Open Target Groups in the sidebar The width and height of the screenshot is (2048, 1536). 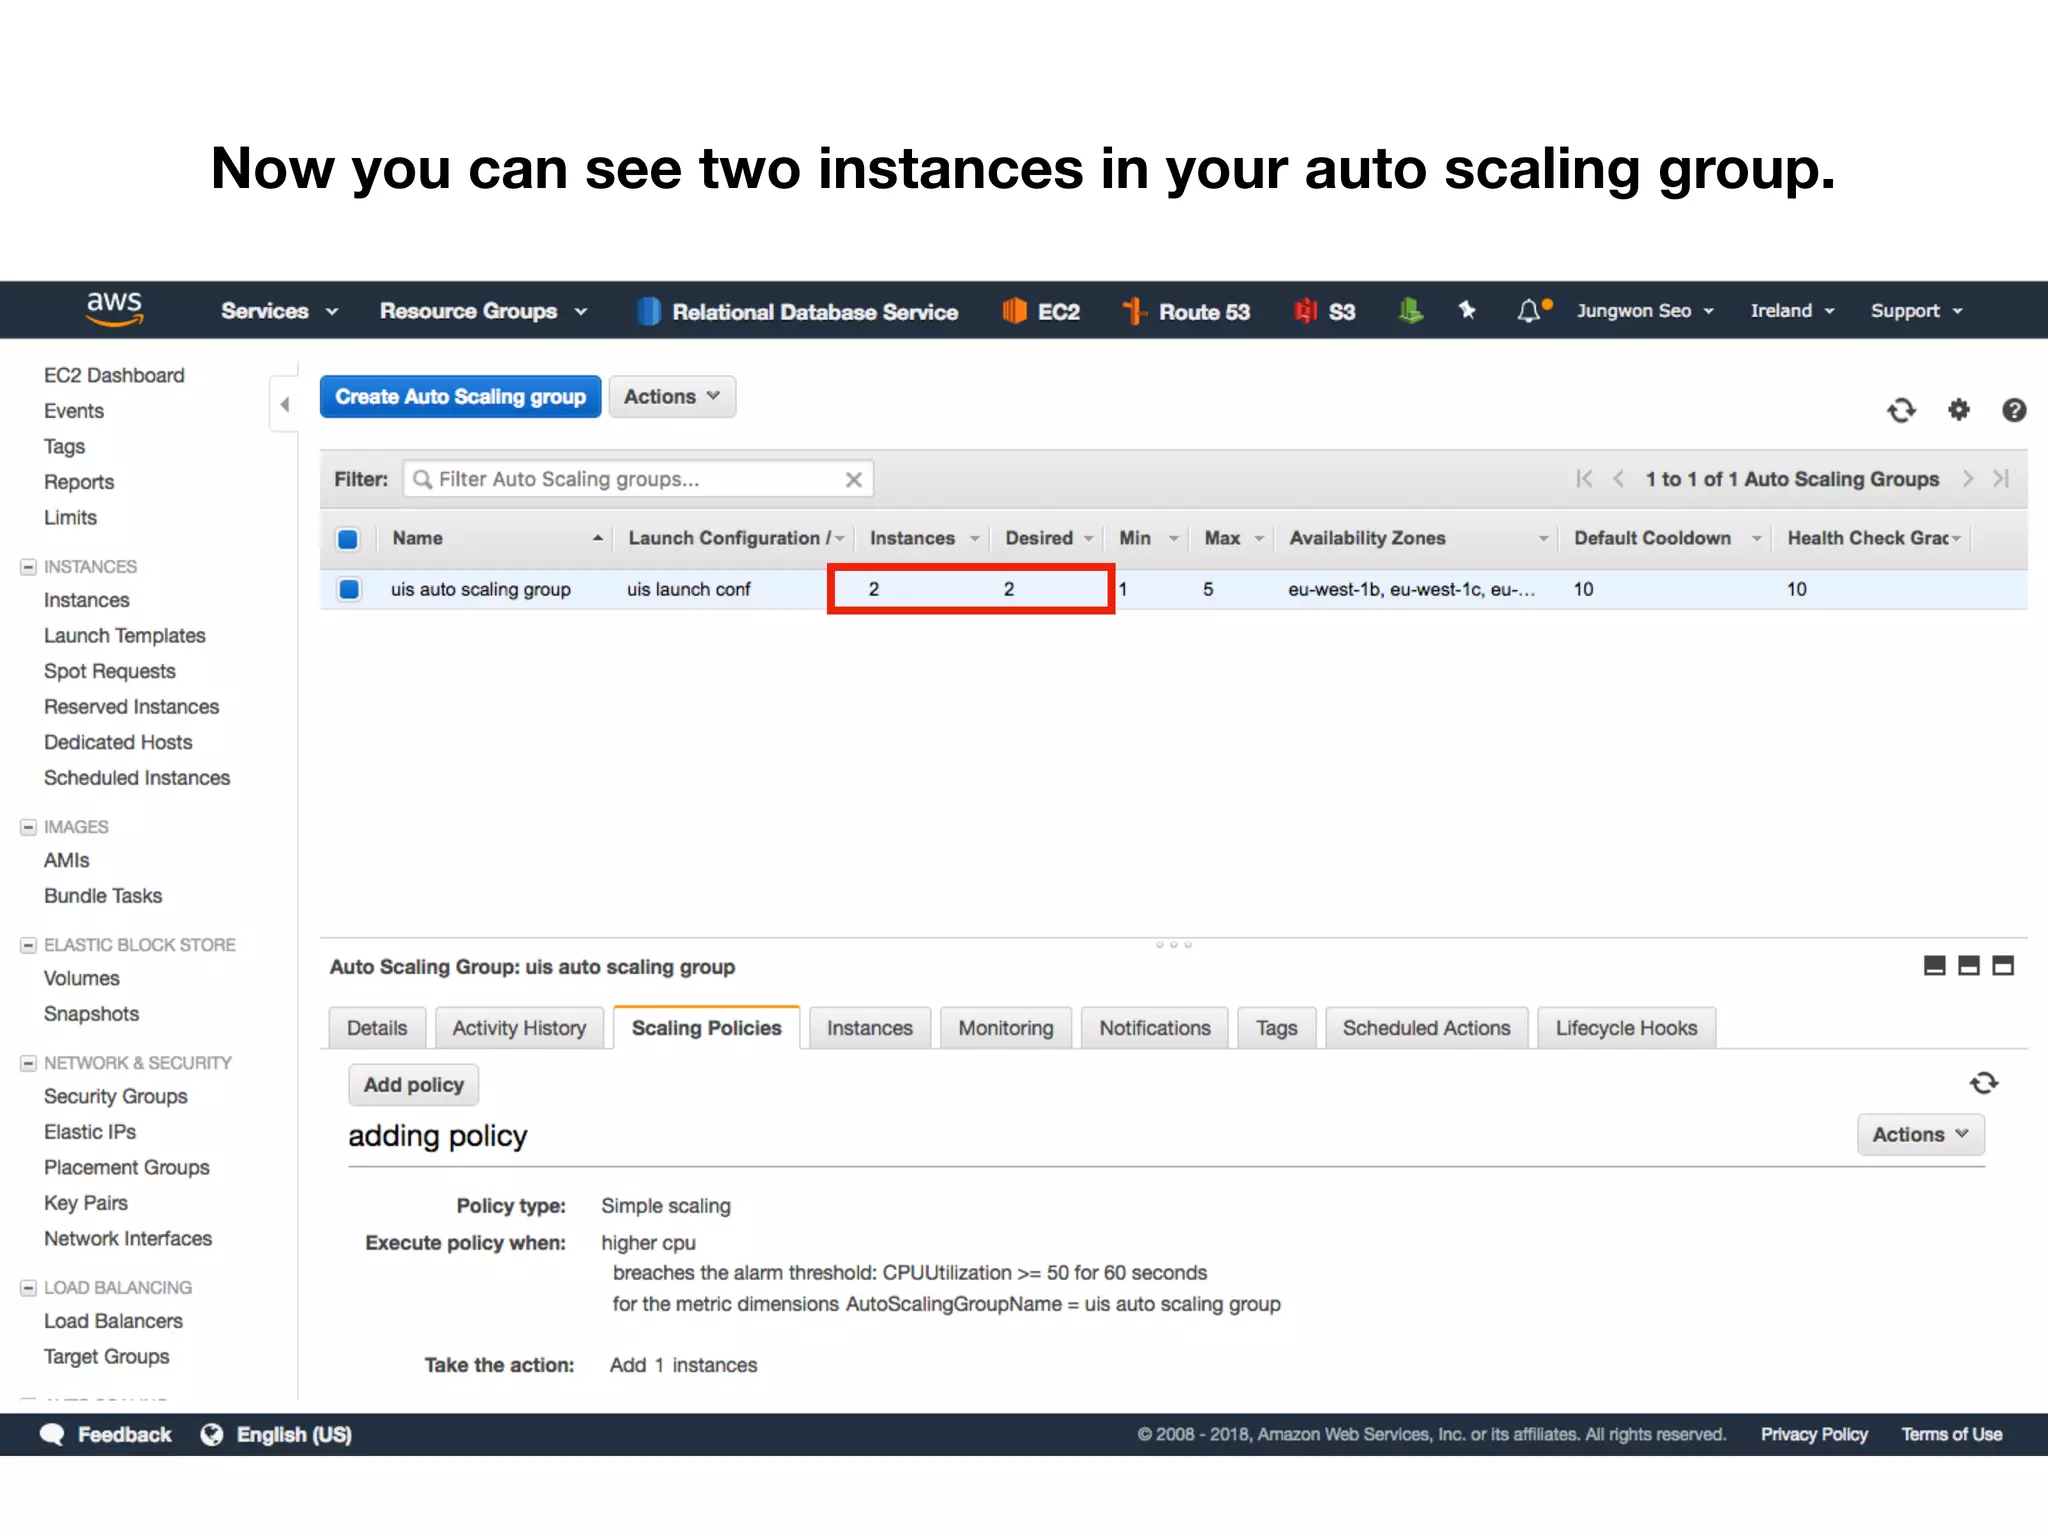point(107,1357)
